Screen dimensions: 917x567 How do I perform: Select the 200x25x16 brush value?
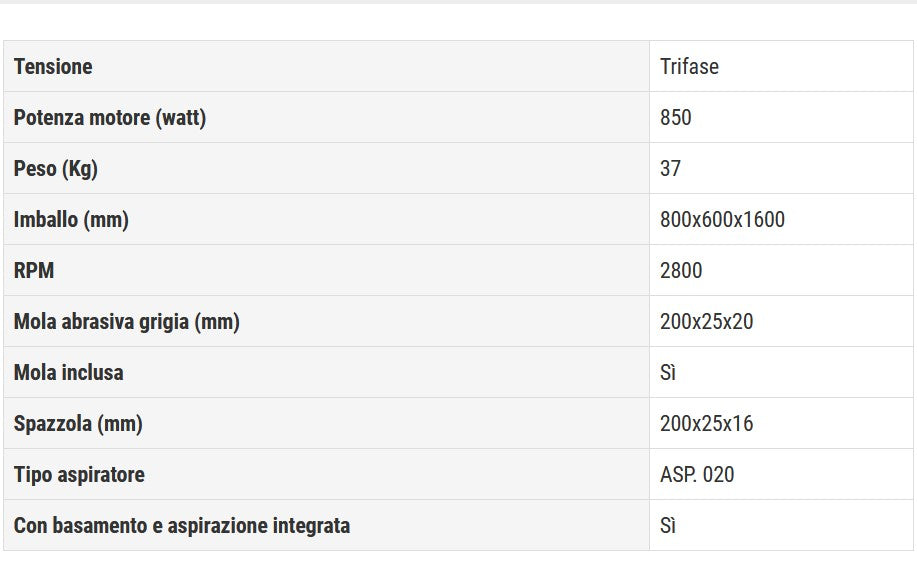coord(707,424)
